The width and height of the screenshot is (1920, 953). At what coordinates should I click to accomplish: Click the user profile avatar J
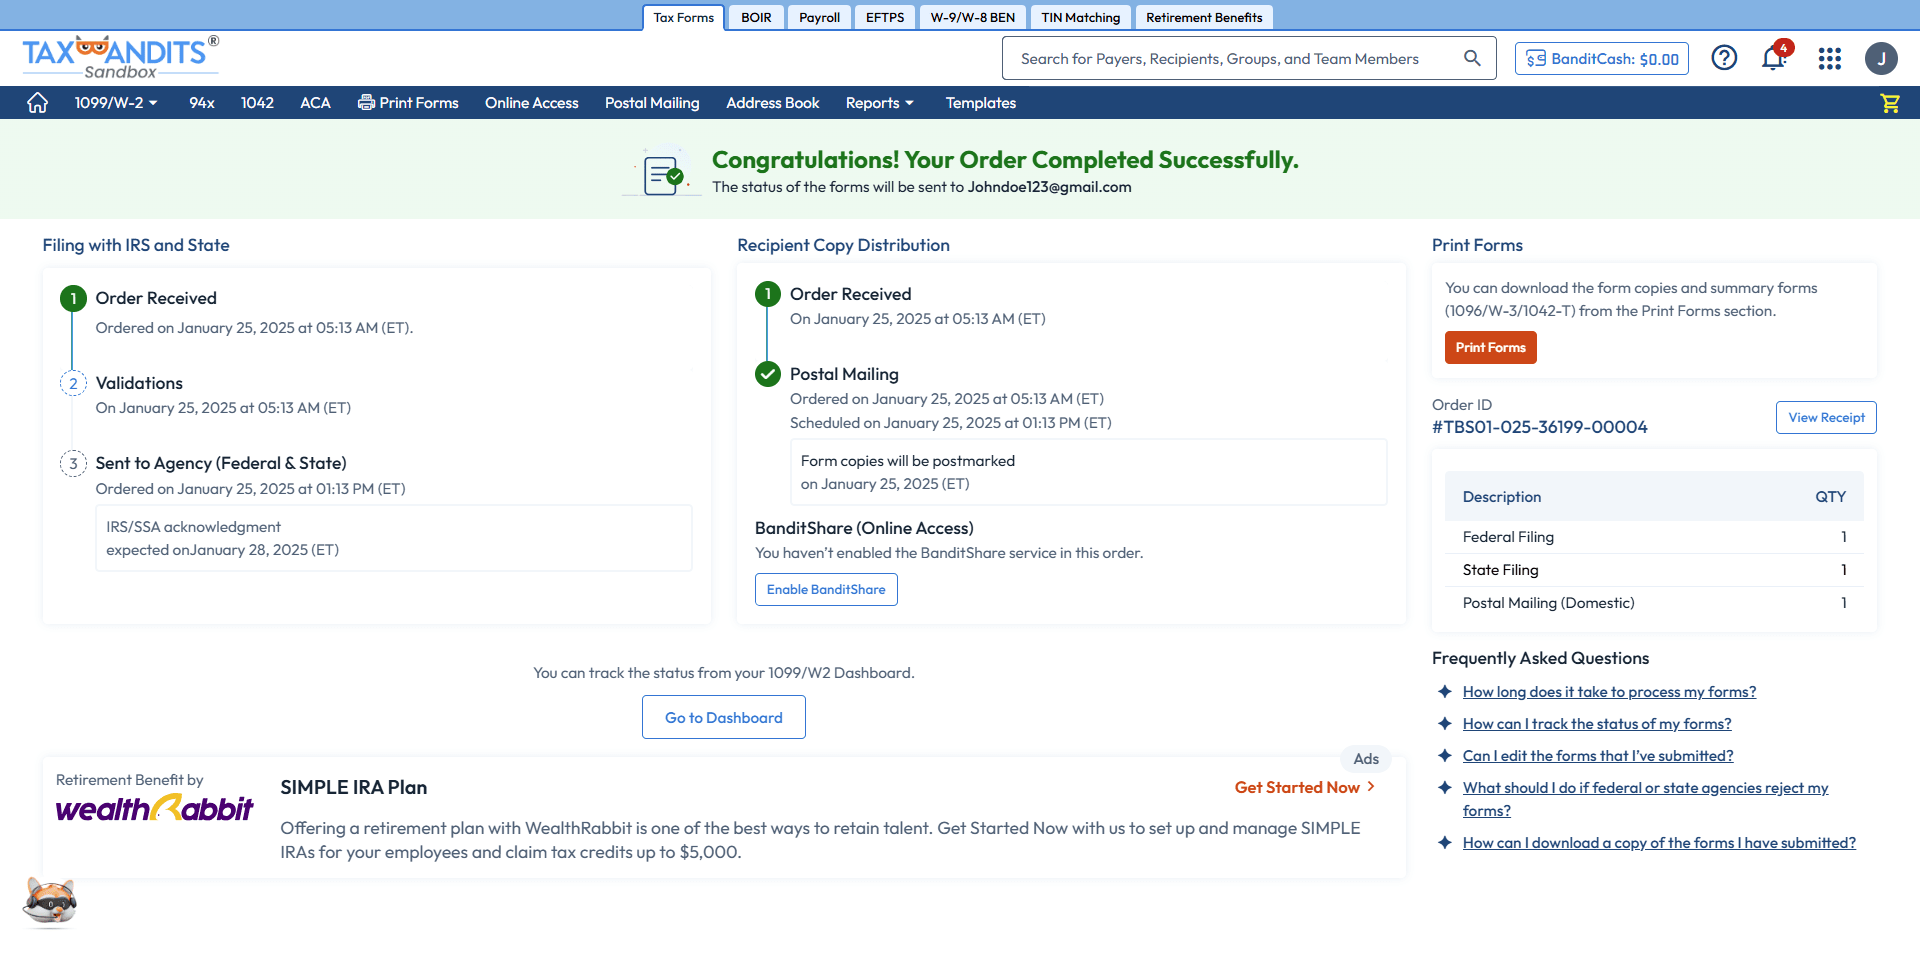click(1880, 59)
